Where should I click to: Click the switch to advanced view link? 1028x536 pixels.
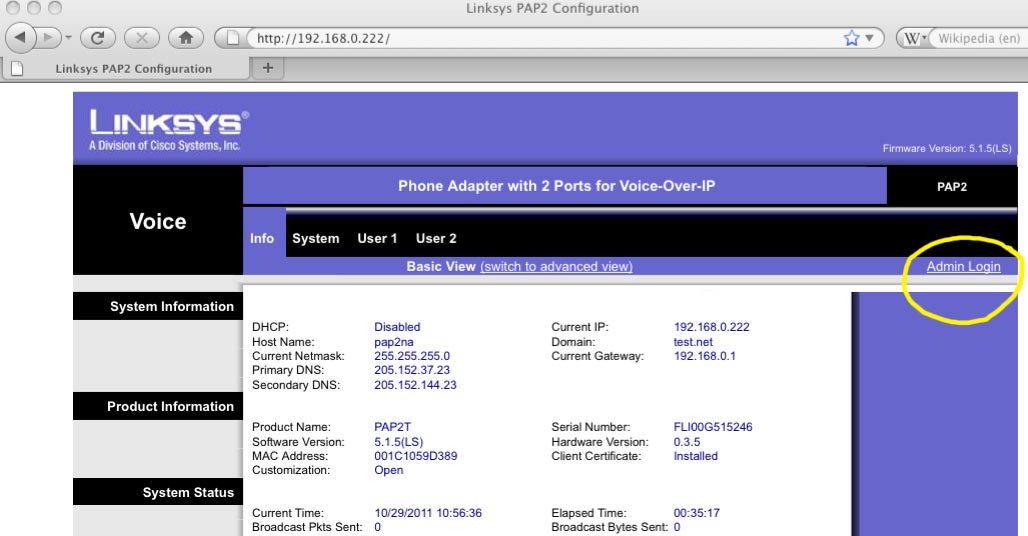[557, 267]
